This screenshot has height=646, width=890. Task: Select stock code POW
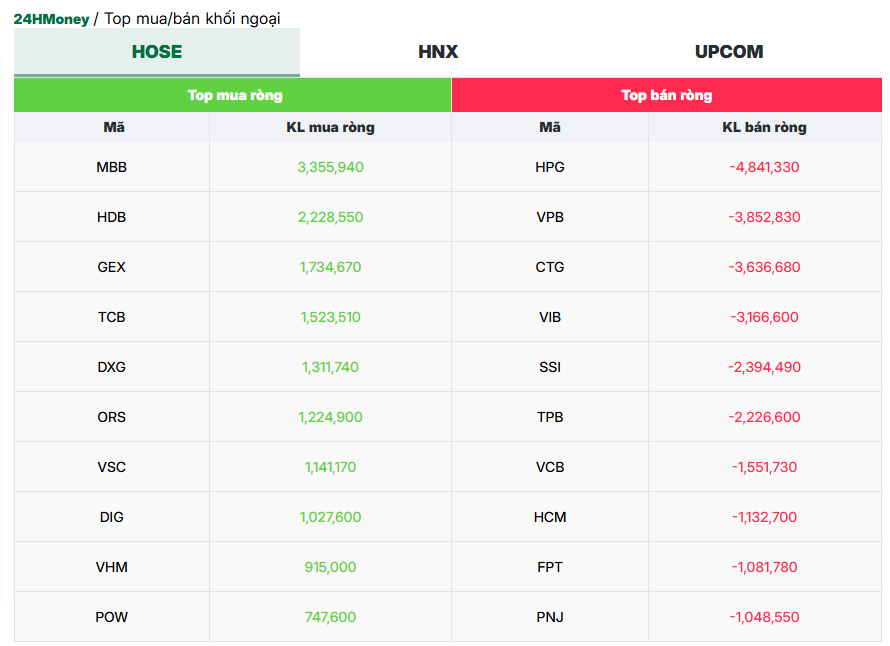112,616
